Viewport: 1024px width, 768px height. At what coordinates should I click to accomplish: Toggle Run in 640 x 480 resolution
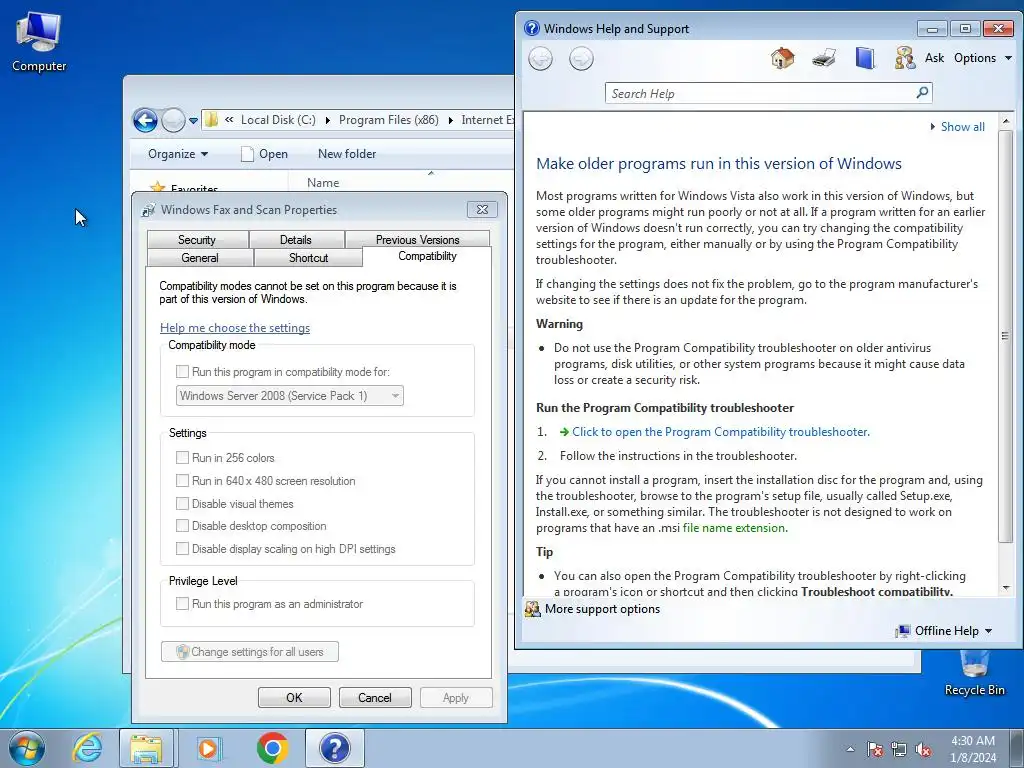(182, 481)
